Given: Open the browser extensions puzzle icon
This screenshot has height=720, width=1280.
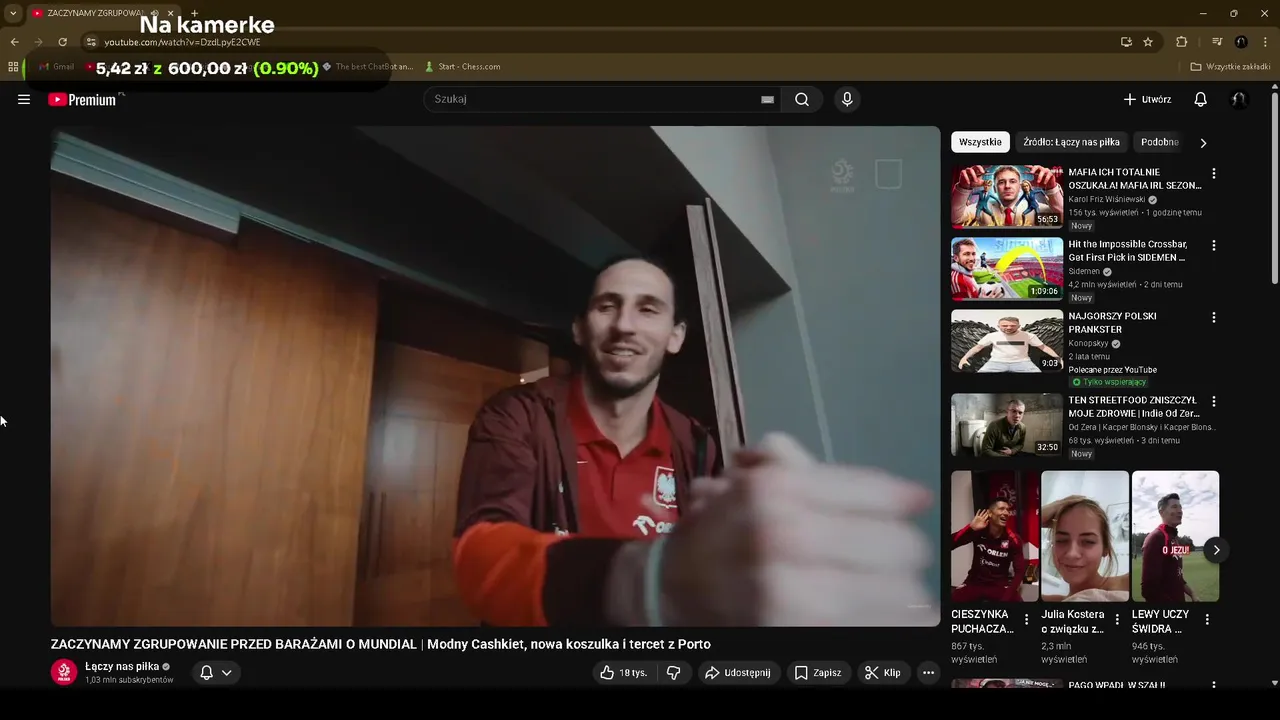Looking at the screenshot, I should [x=1181, y=42].
